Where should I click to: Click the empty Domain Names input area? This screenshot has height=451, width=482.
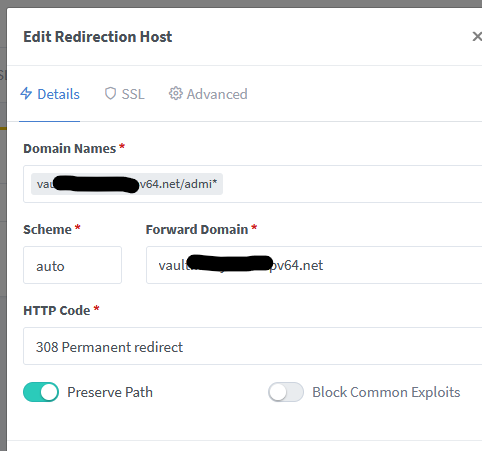tap(352, 184)
